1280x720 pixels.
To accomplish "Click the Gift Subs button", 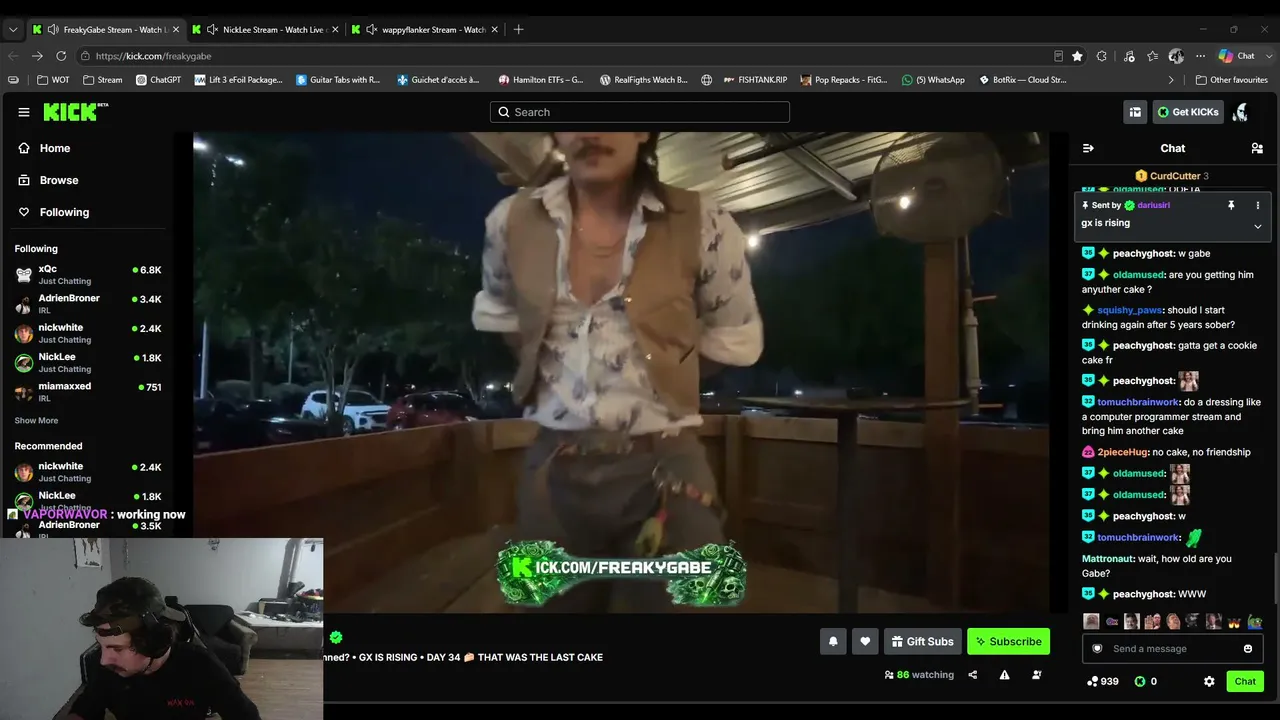I will click(922, 642).
